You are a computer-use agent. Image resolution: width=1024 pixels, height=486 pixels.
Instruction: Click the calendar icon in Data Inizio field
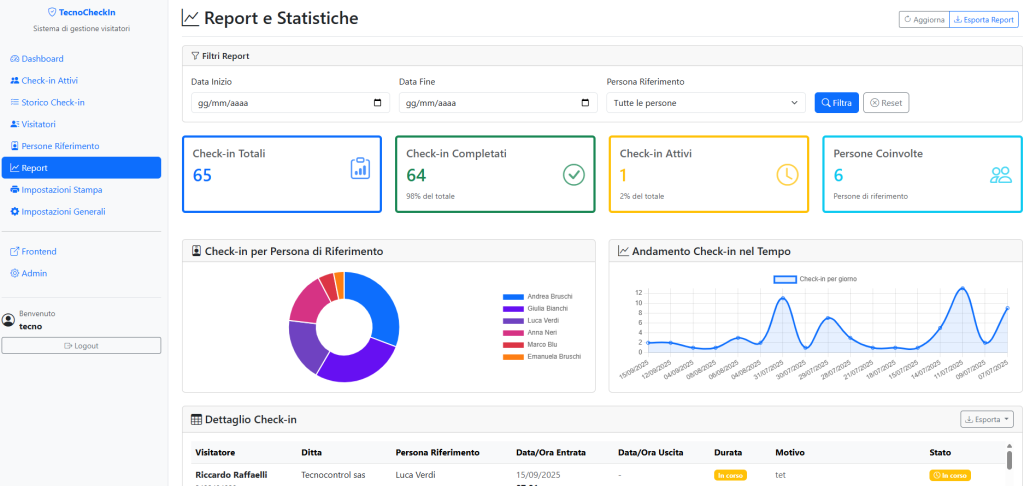point(377,103)
